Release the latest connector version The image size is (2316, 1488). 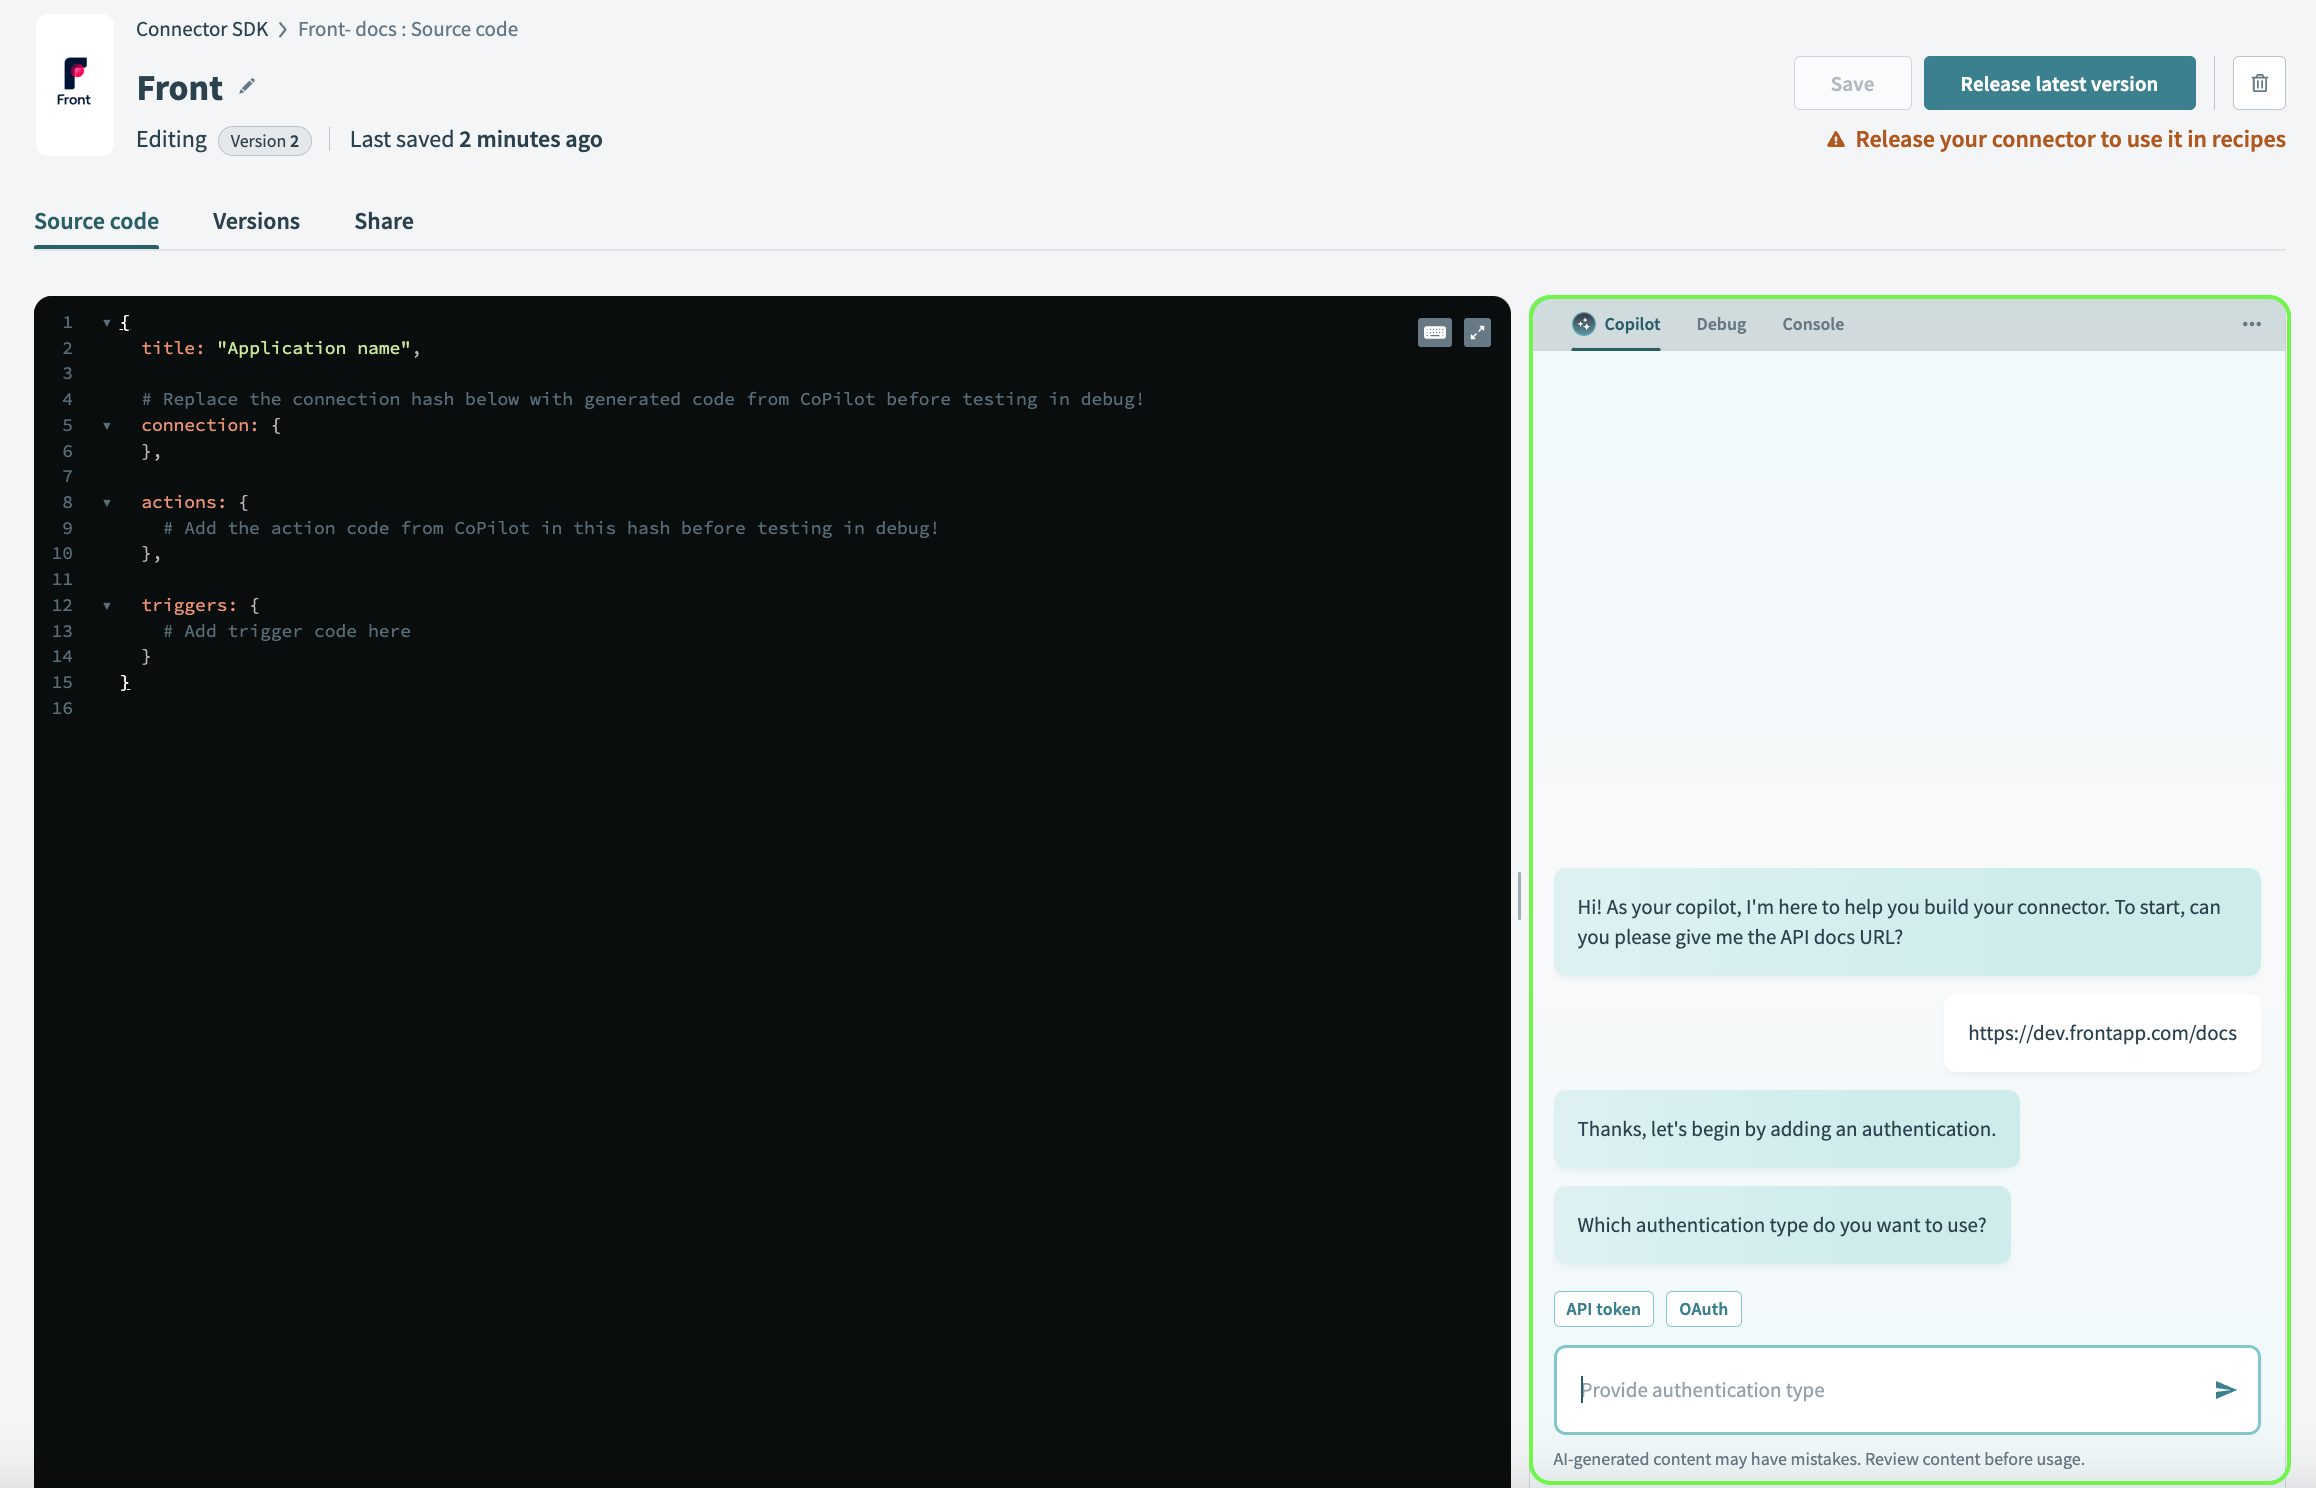click(2059, 83)
